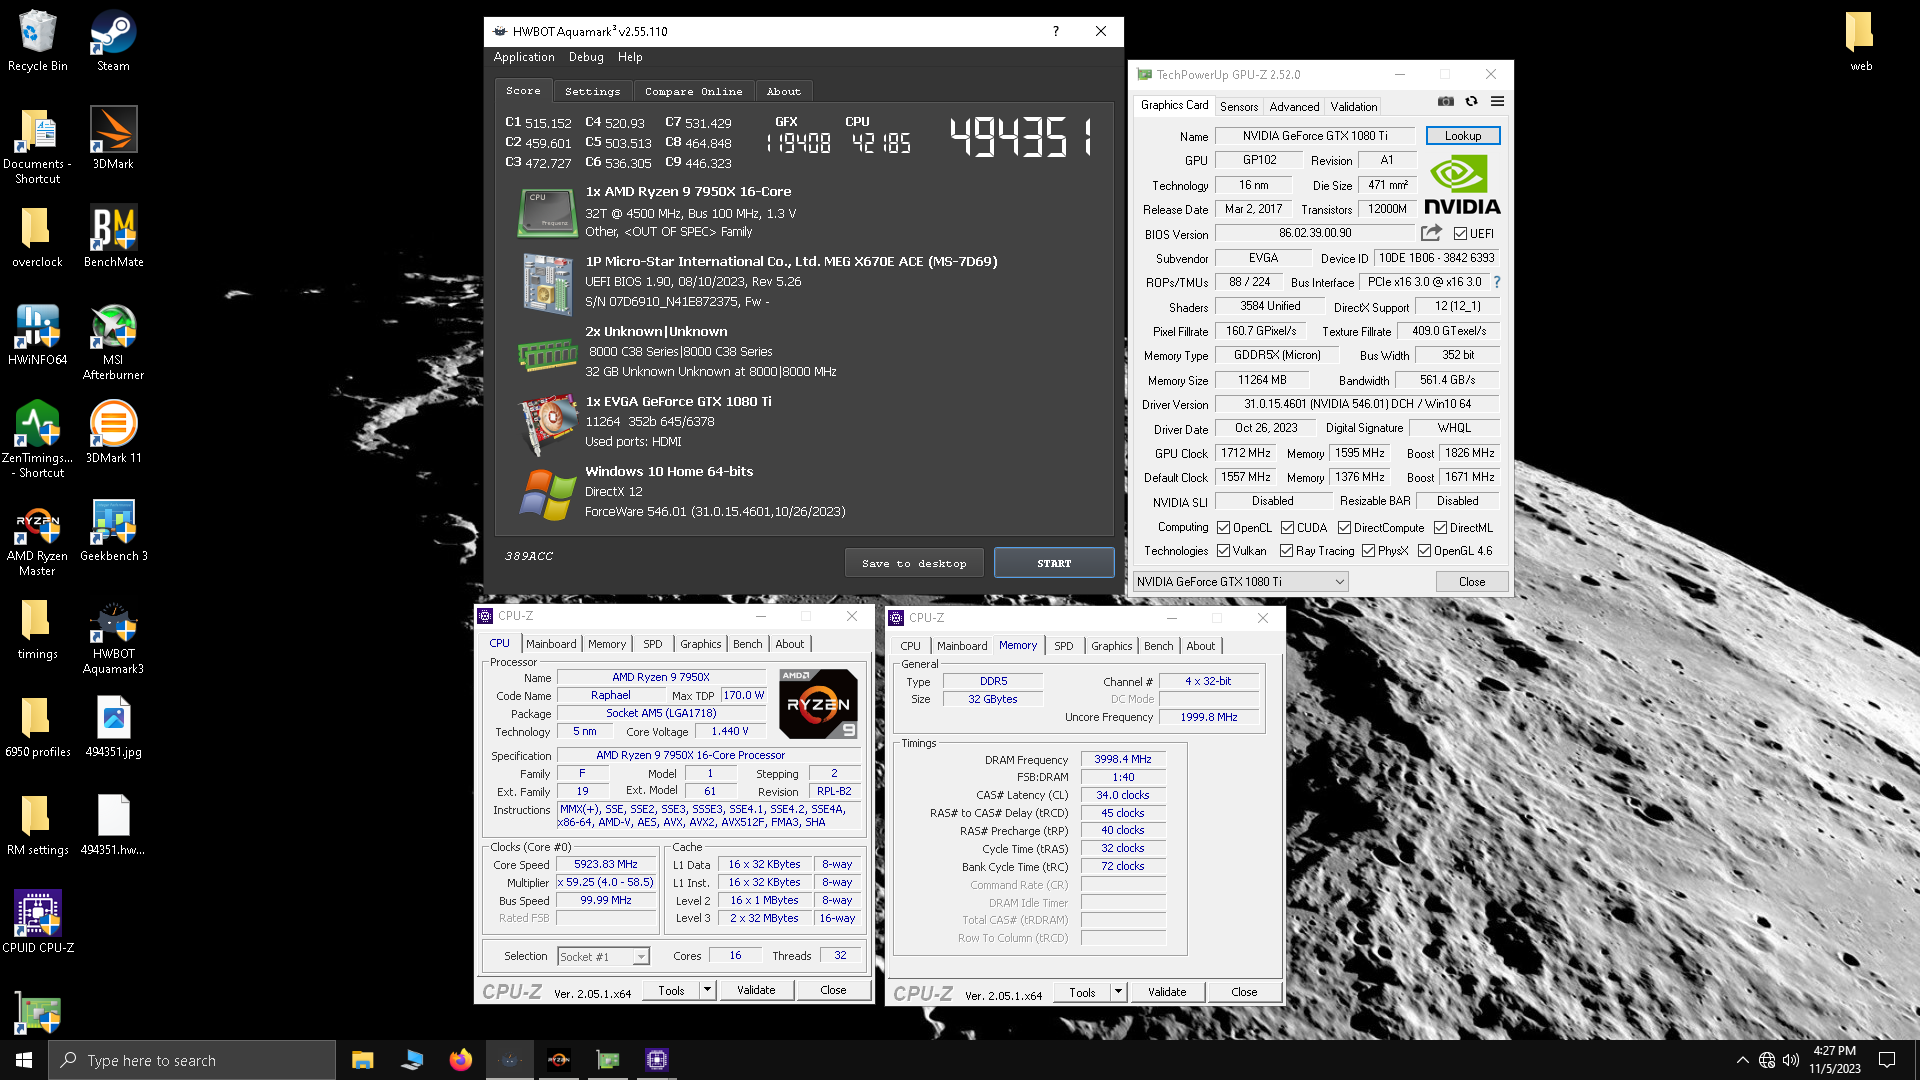Screen dimensions: 1920x1080
Task: Click Save to desktop in Aquamark
Action: point(914,563)
